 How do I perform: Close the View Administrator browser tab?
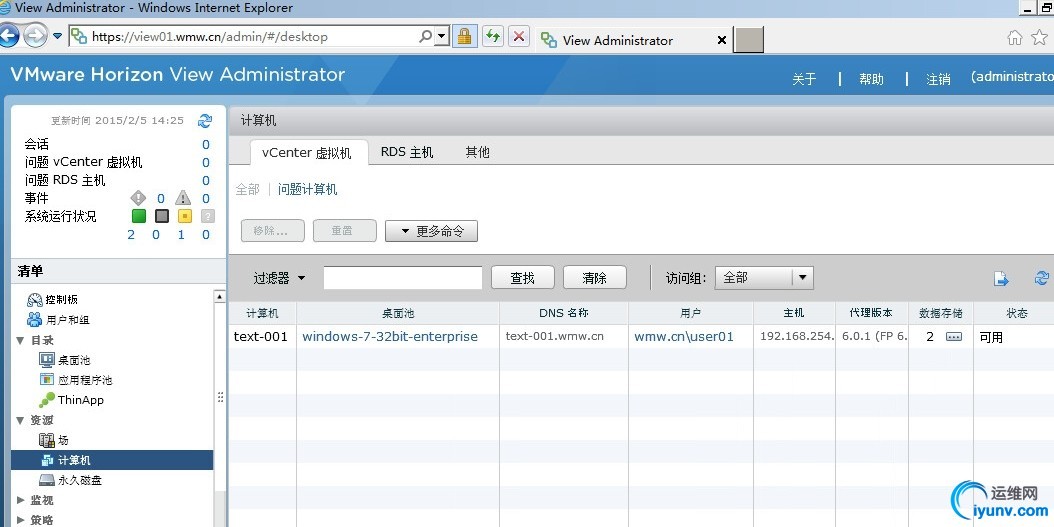[721, 40]
